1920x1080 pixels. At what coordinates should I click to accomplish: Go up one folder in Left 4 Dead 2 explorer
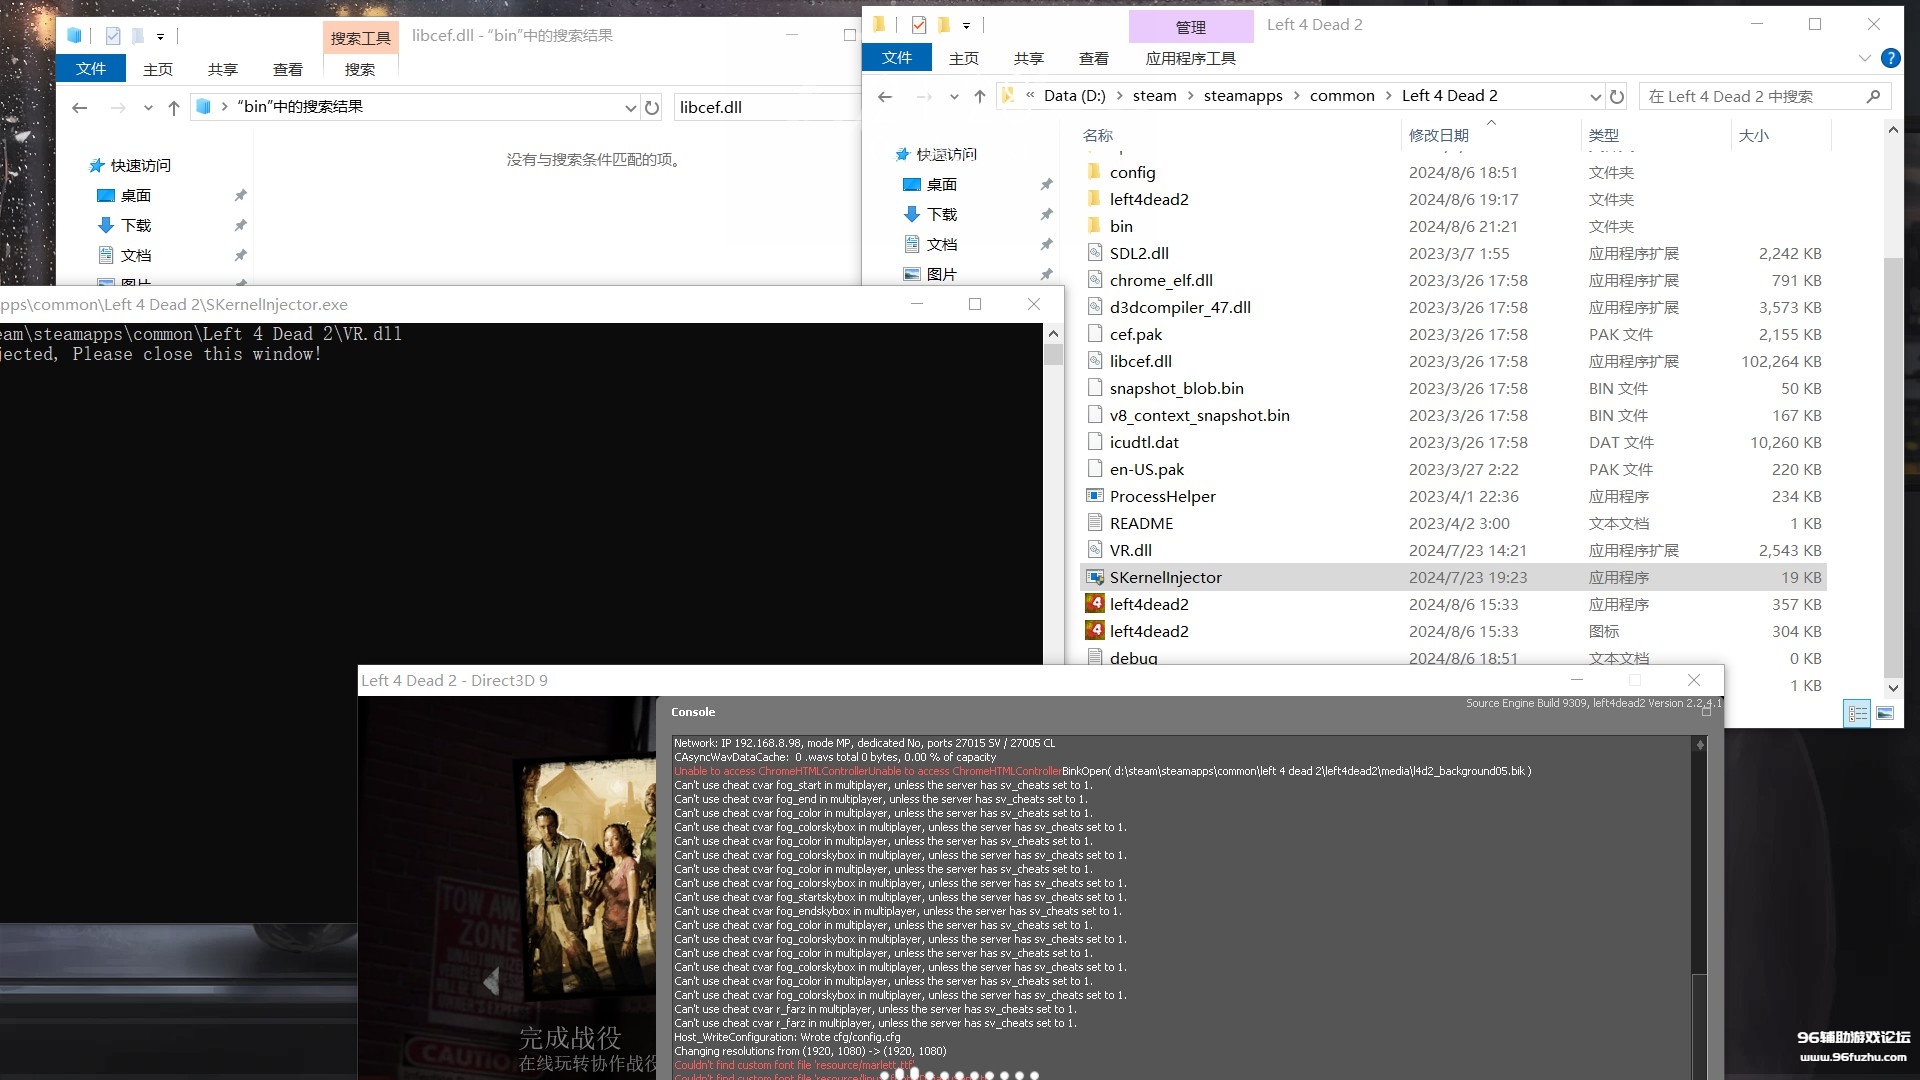tap(980, 96)
